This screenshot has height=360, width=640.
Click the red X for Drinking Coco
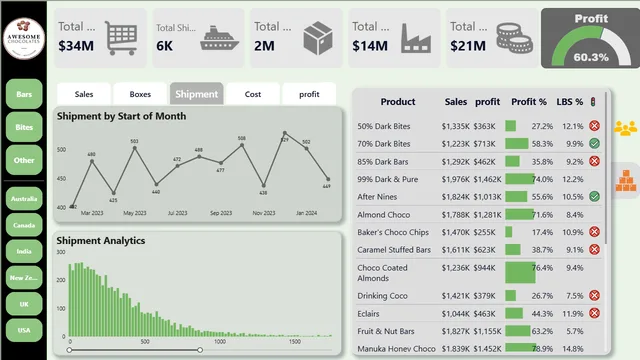click(x=594, y=296)
